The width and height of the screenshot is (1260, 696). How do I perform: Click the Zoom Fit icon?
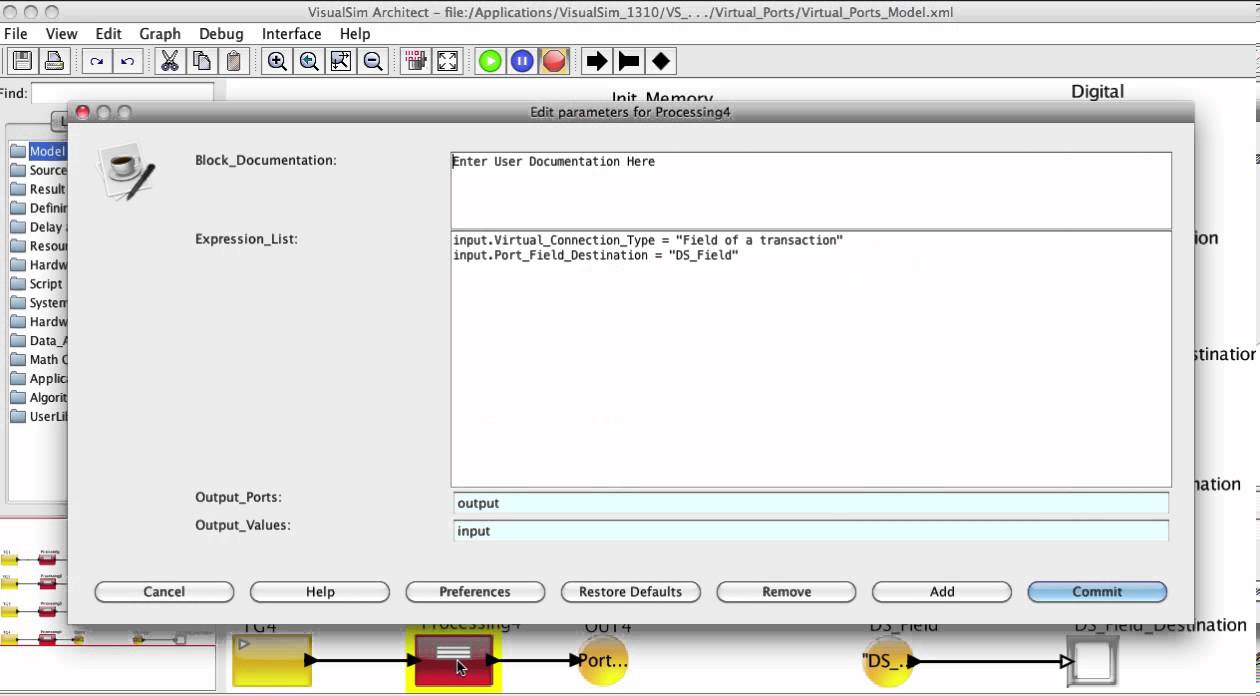pyautogui.click(x=341, y=61)
